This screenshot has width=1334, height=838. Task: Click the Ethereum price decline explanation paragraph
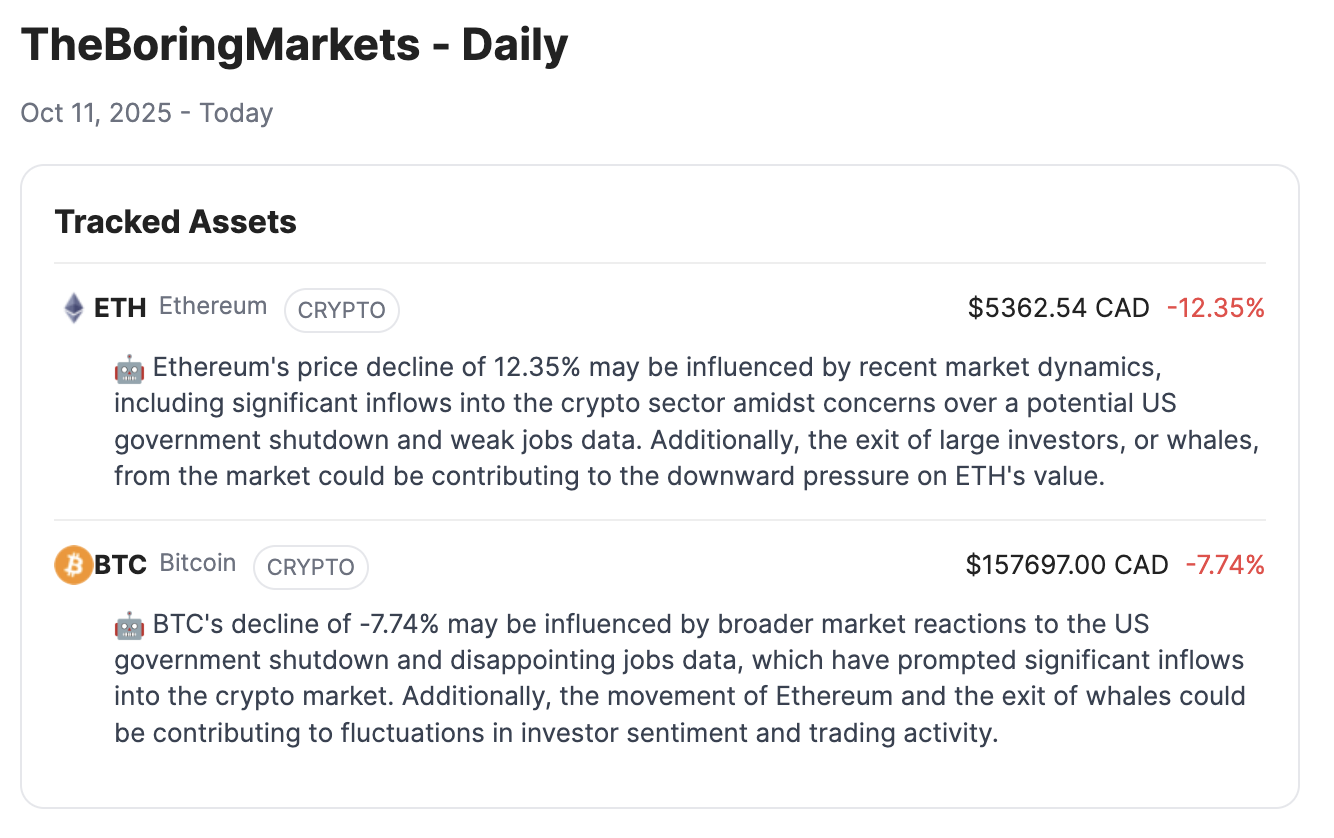[x=640, y=422]
